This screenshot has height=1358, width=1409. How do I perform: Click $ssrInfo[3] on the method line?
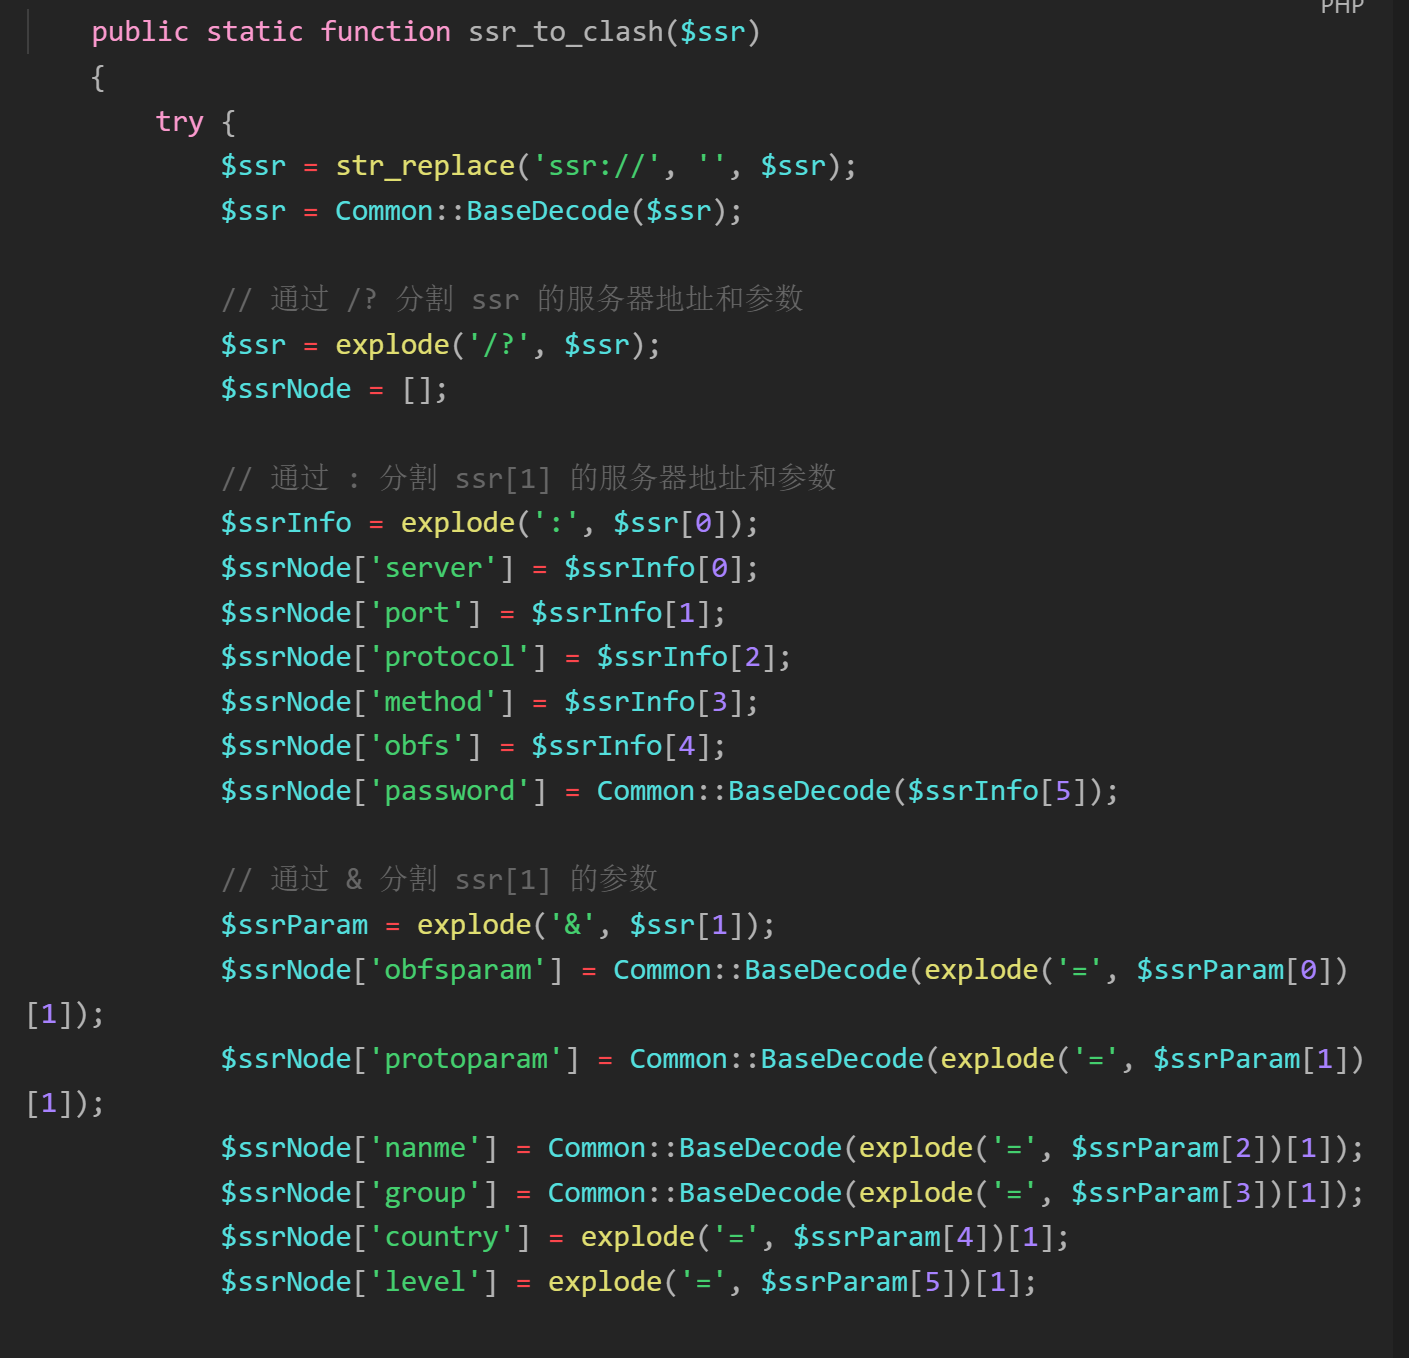(654, 702)
